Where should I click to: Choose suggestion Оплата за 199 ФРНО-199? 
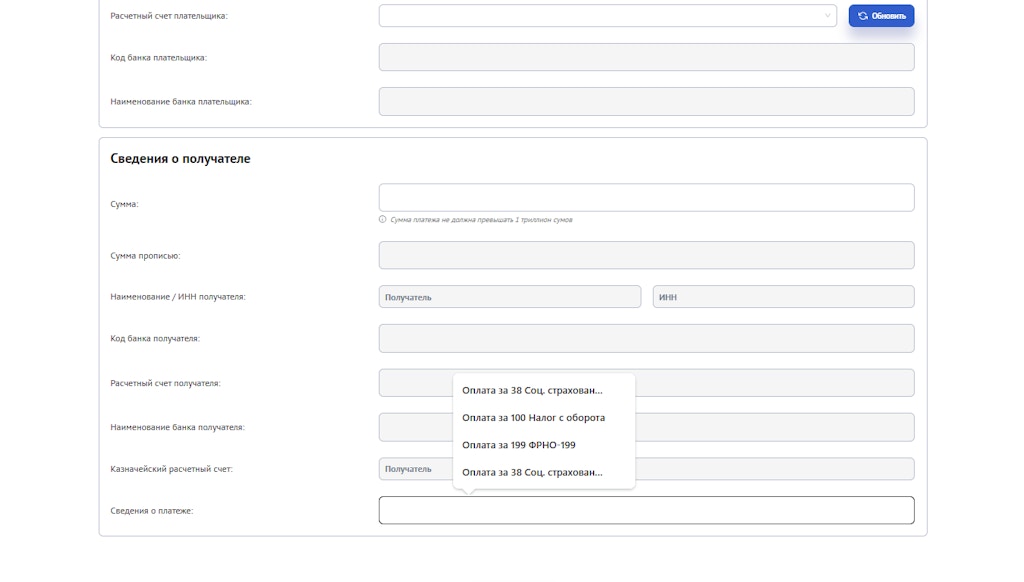pyautogui.click(x=519, y=445)
